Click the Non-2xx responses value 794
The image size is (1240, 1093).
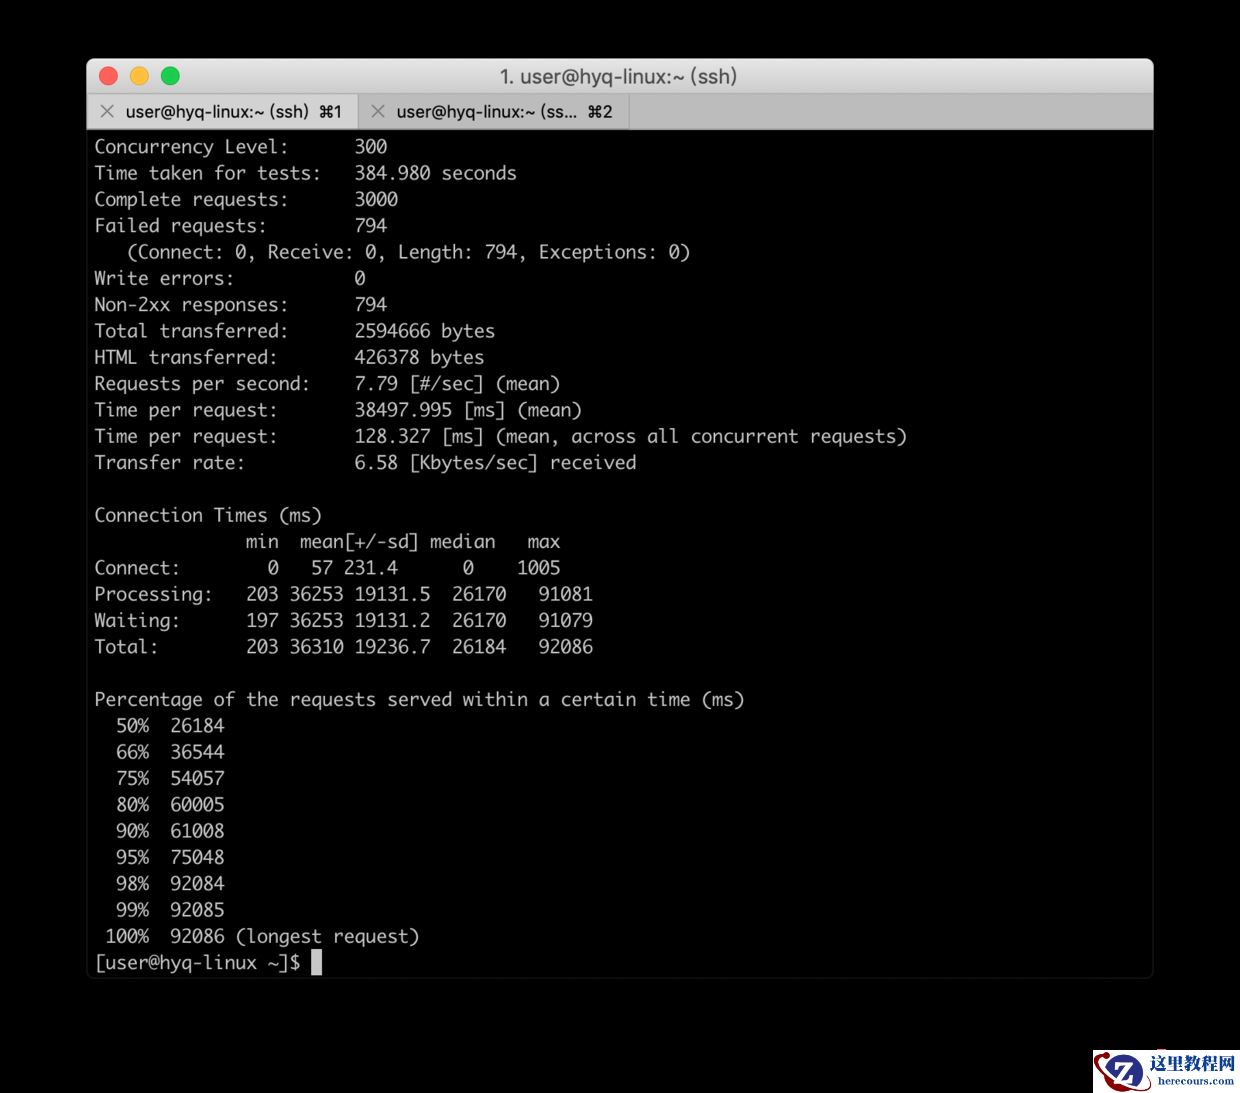371,304
